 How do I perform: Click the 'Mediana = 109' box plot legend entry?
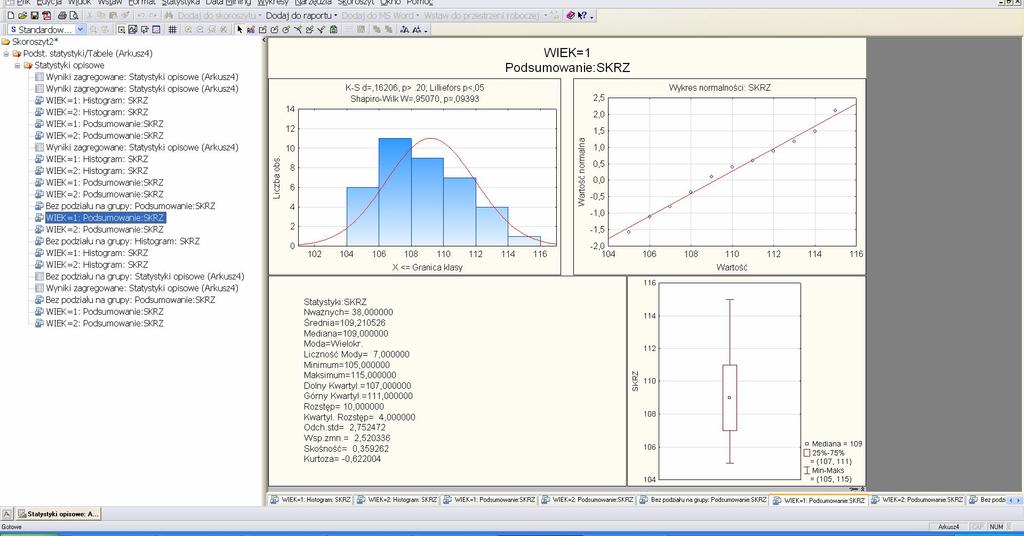pos(833,444)
